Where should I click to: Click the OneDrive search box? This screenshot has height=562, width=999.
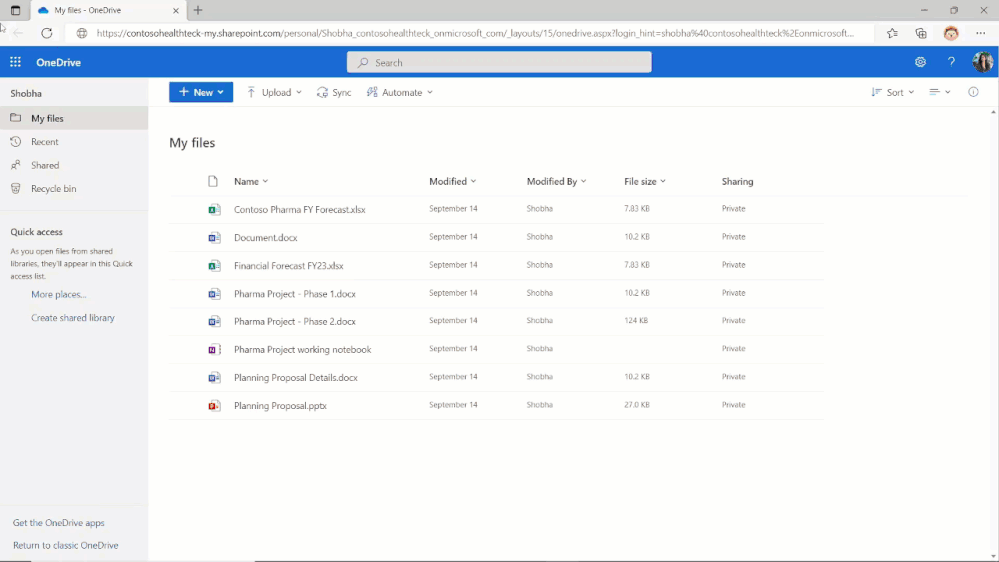coord(499,62)
